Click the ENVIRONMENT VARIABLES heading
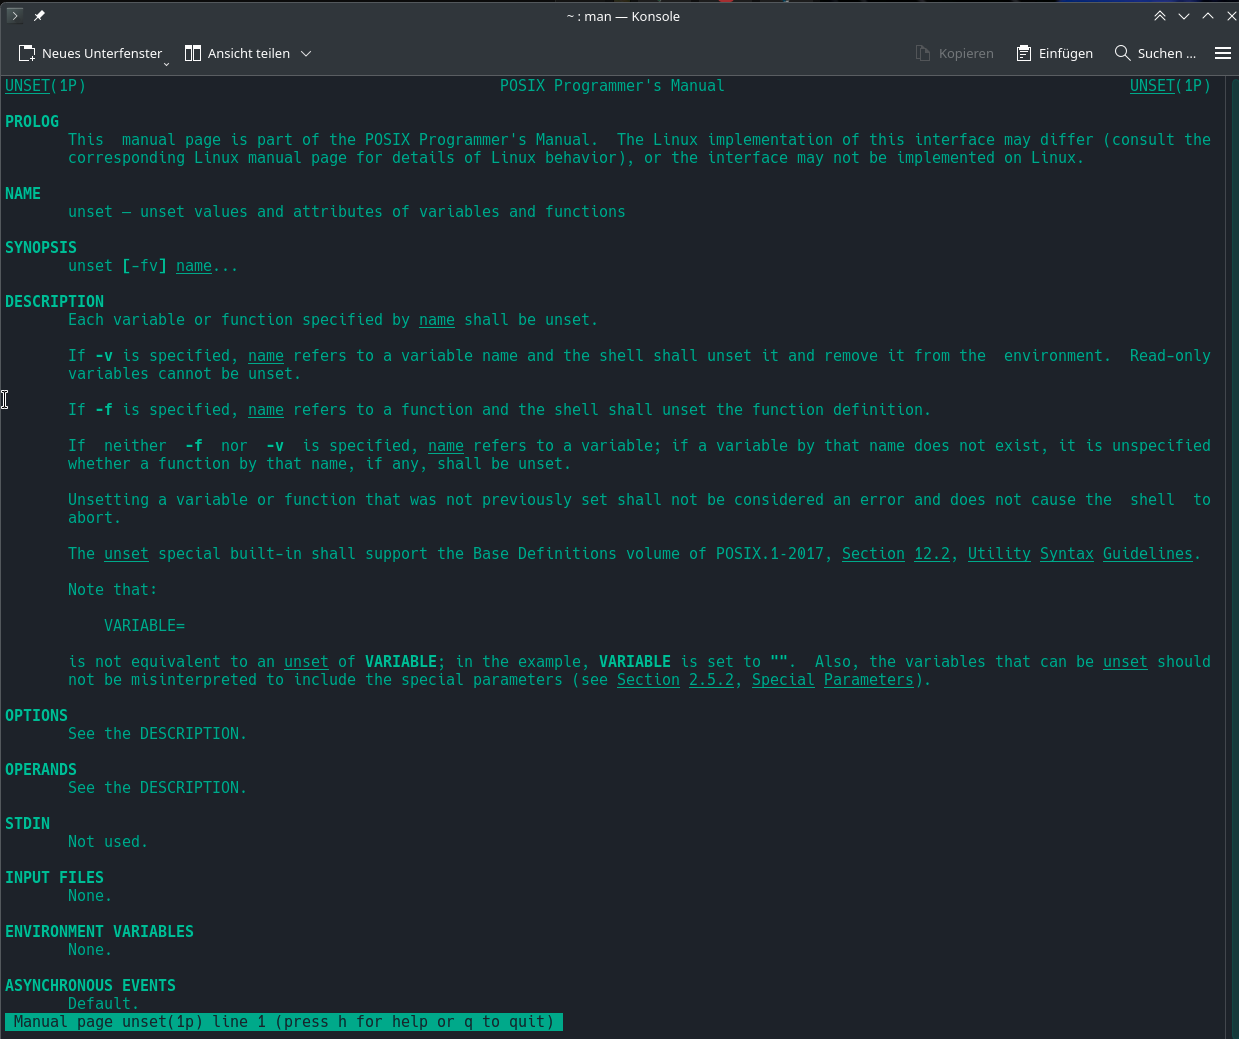1239x1039 pixels. pos(99,932)
